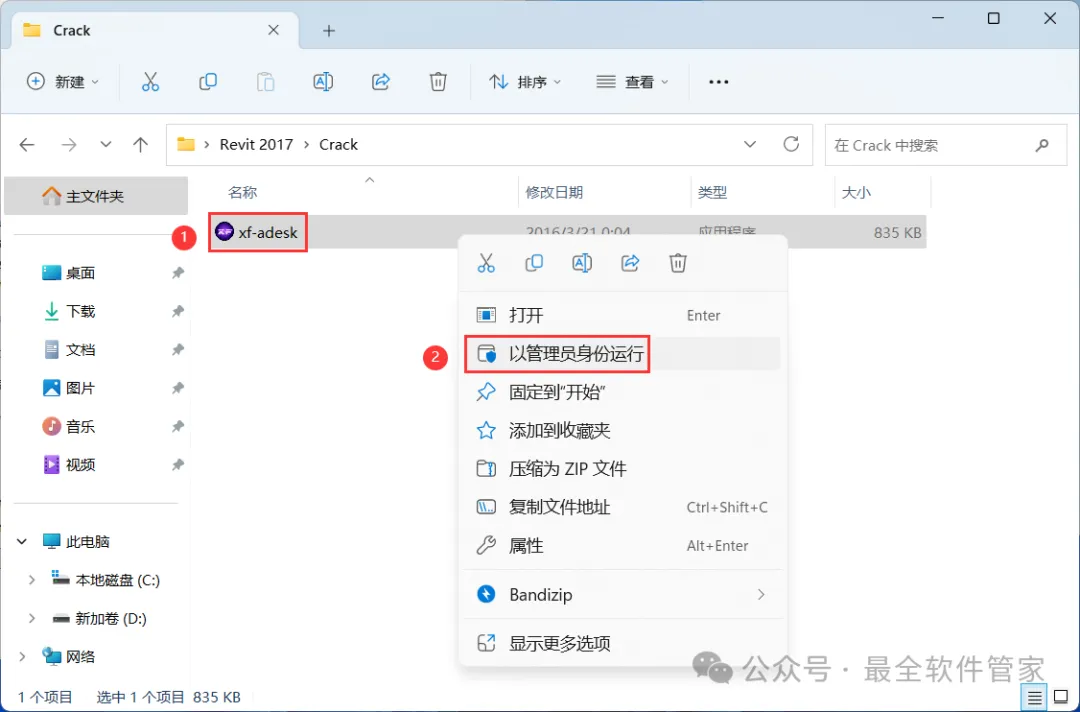Expand the 本地磁盘 (C:) node
This screenshot has width=1080, height=712.
[x=32, y=580]
